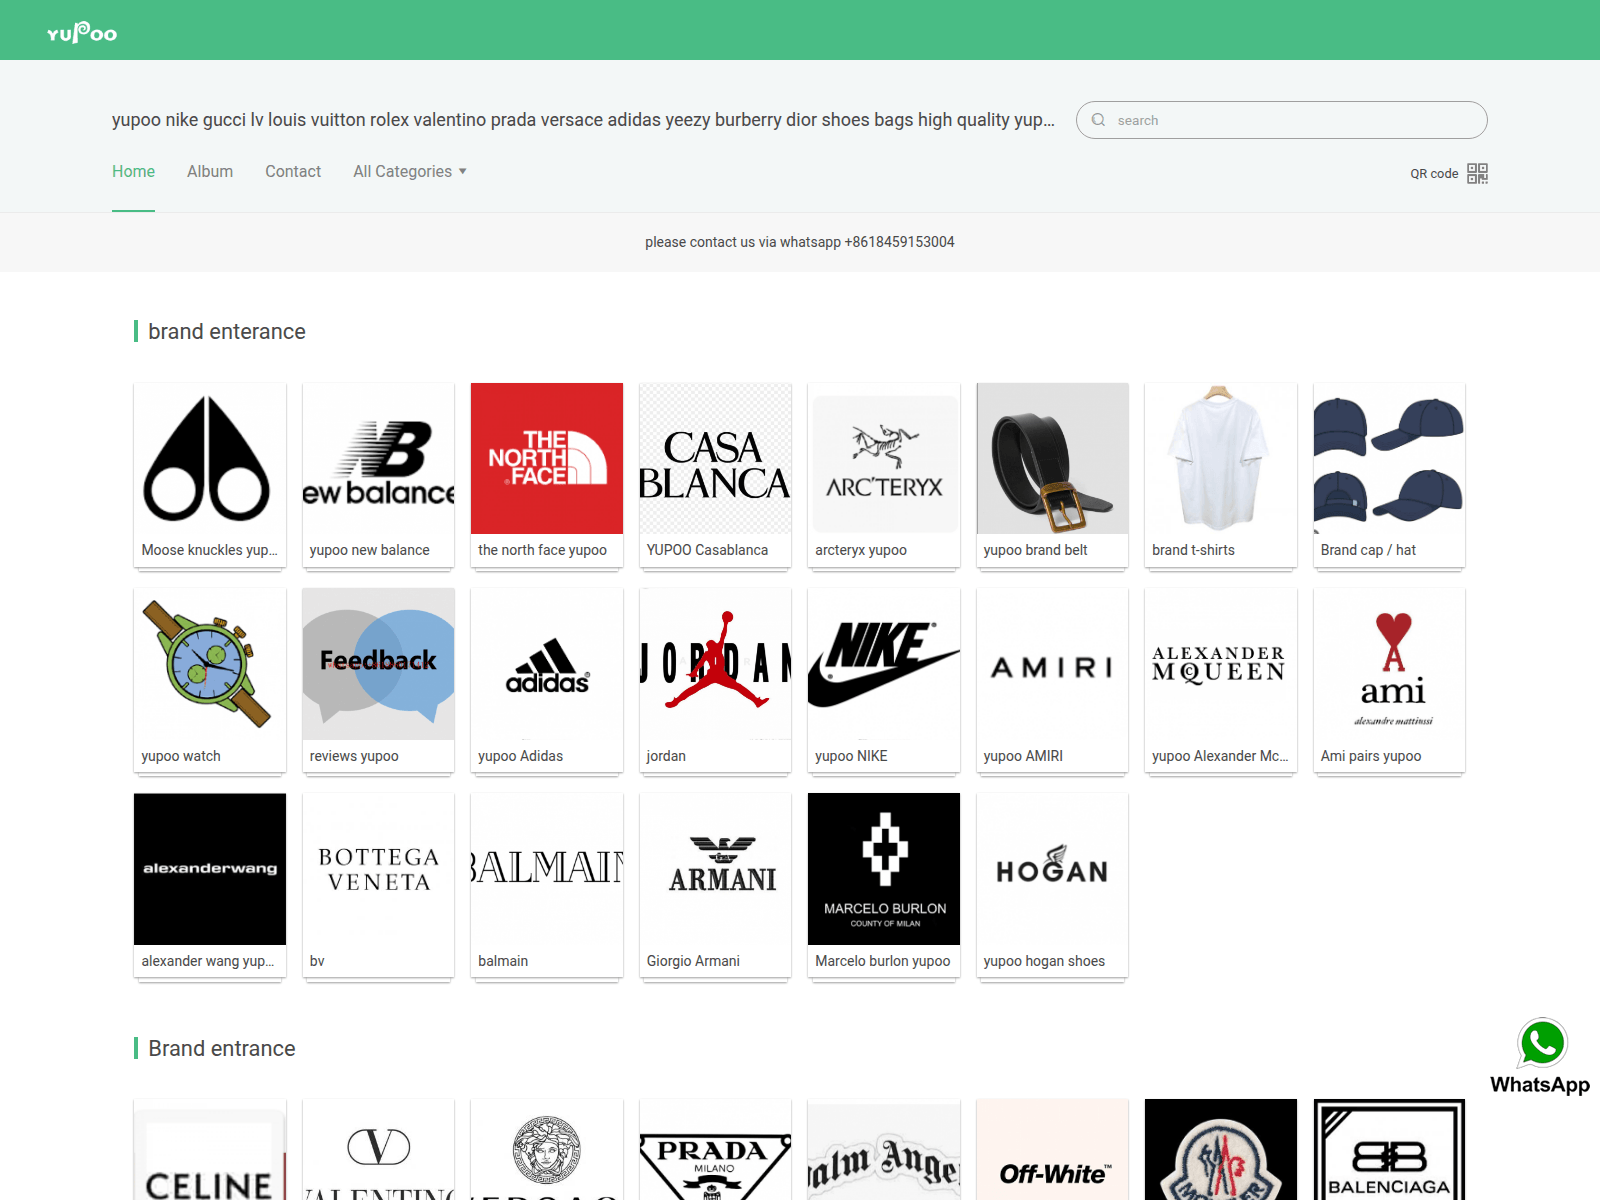Click 'the north face yupoo' link
The image size is (1600, 1200).
(542, 550)
